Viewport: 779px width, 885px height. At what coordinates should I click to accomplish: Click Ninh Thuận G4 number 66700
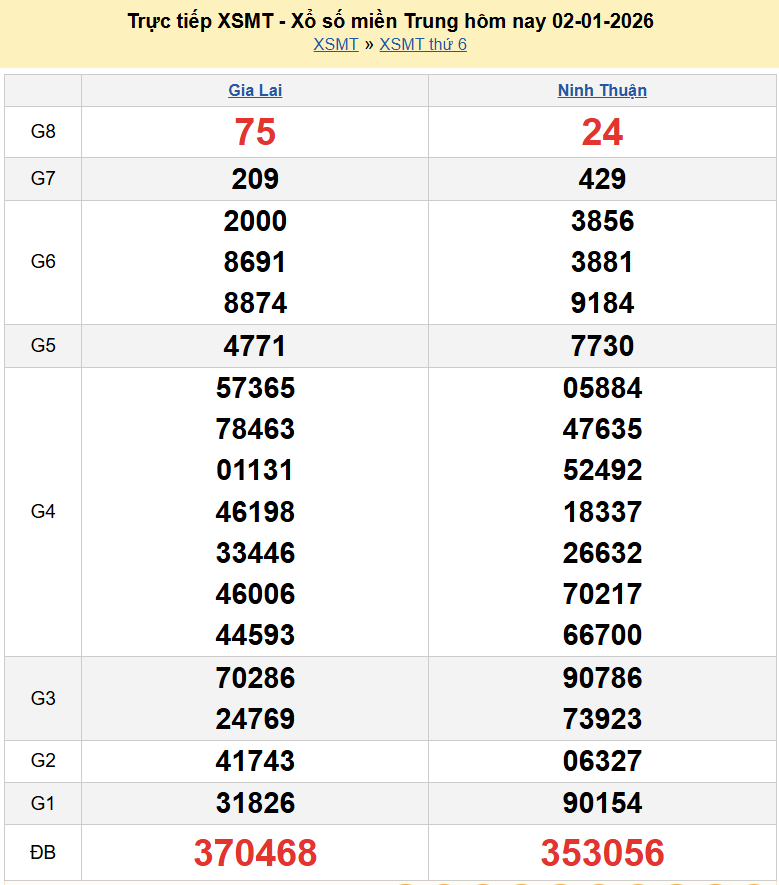tap(602, 635)
